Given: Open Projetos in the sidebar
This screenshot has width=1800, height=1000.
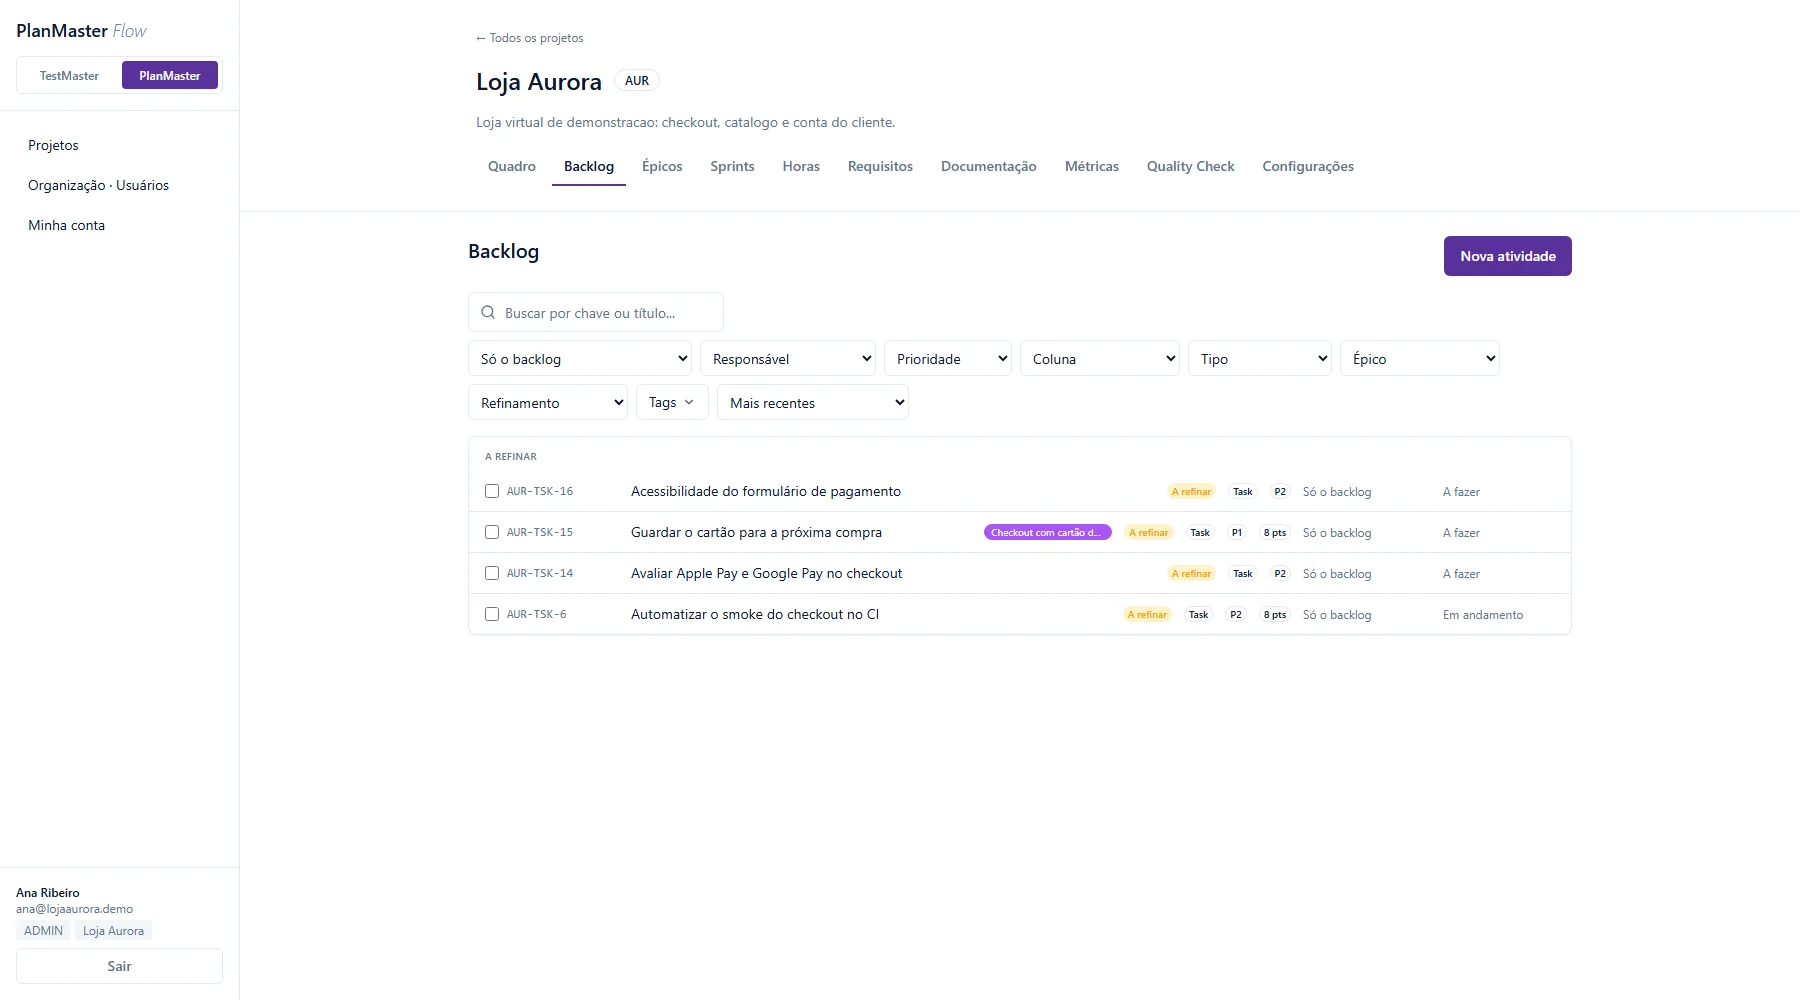Looking at the screenshot, I should 53,145.
